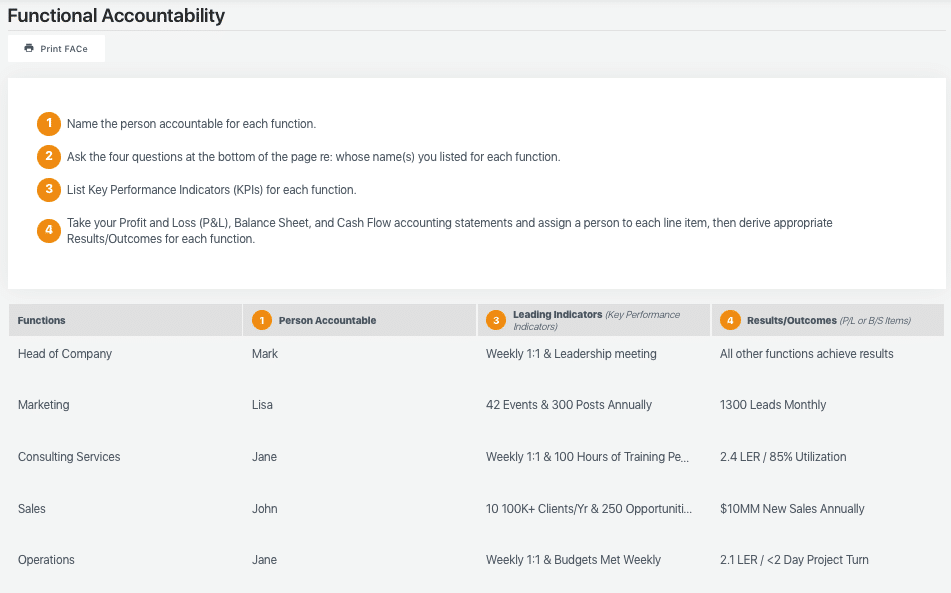Image resolution: width=951 pixels, height=593 pixels.
Task: Click badge 3 in Leading Indicators header
Action: (496, 320)
